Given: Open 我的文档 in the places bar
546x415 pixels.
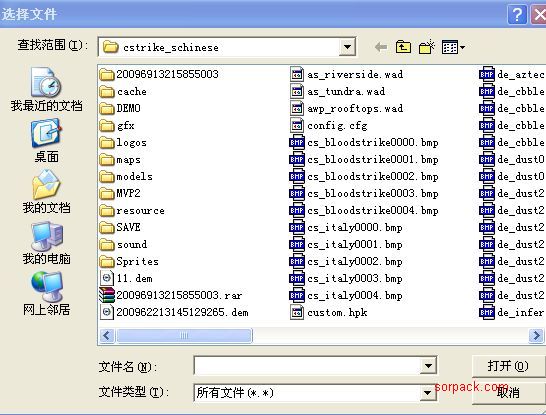Looking at the screenshot, I should point(46,191).
